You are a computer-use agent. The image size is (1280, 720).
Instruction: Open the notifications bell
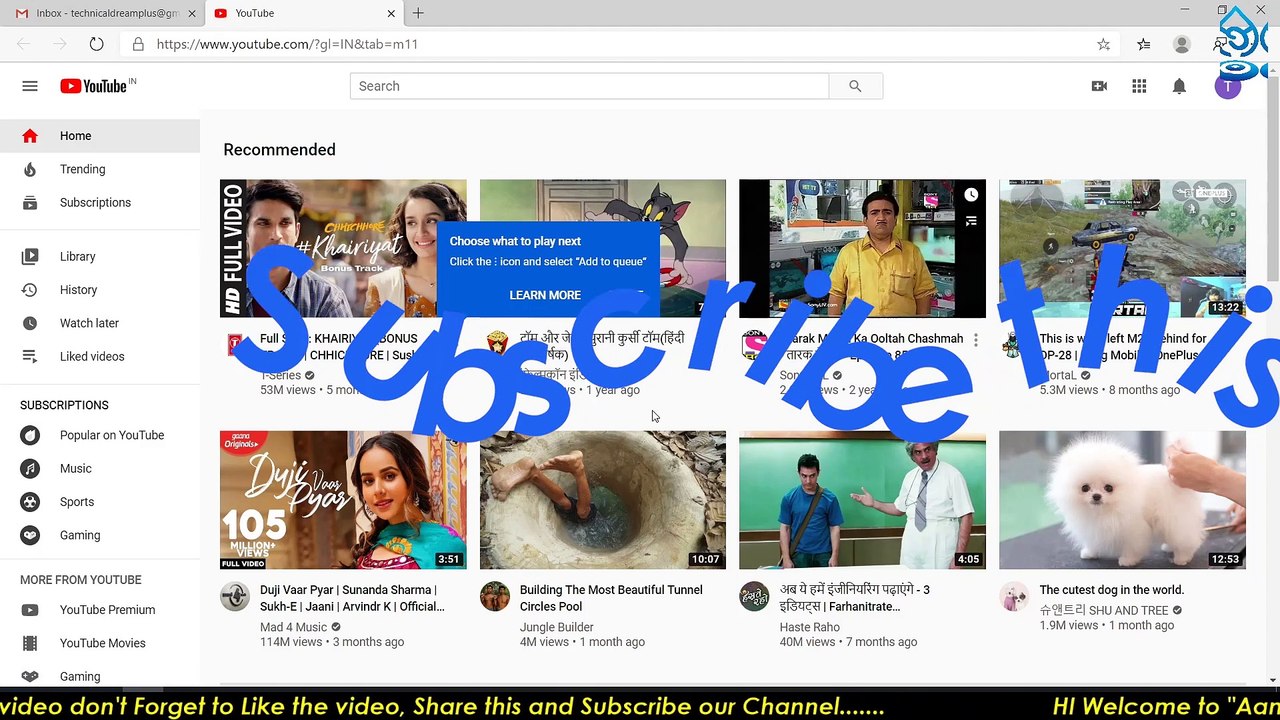(x=1179, y=86)
